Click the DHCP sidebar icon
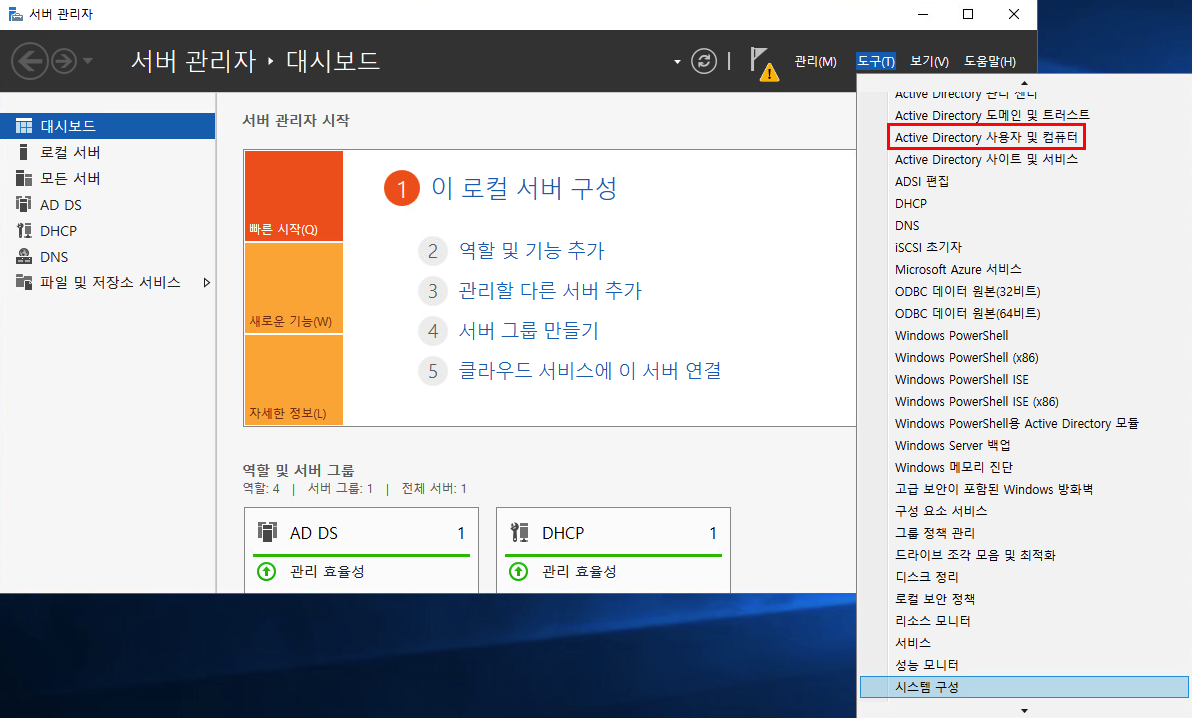This screenshot has height=718, width=1192. 24,230
